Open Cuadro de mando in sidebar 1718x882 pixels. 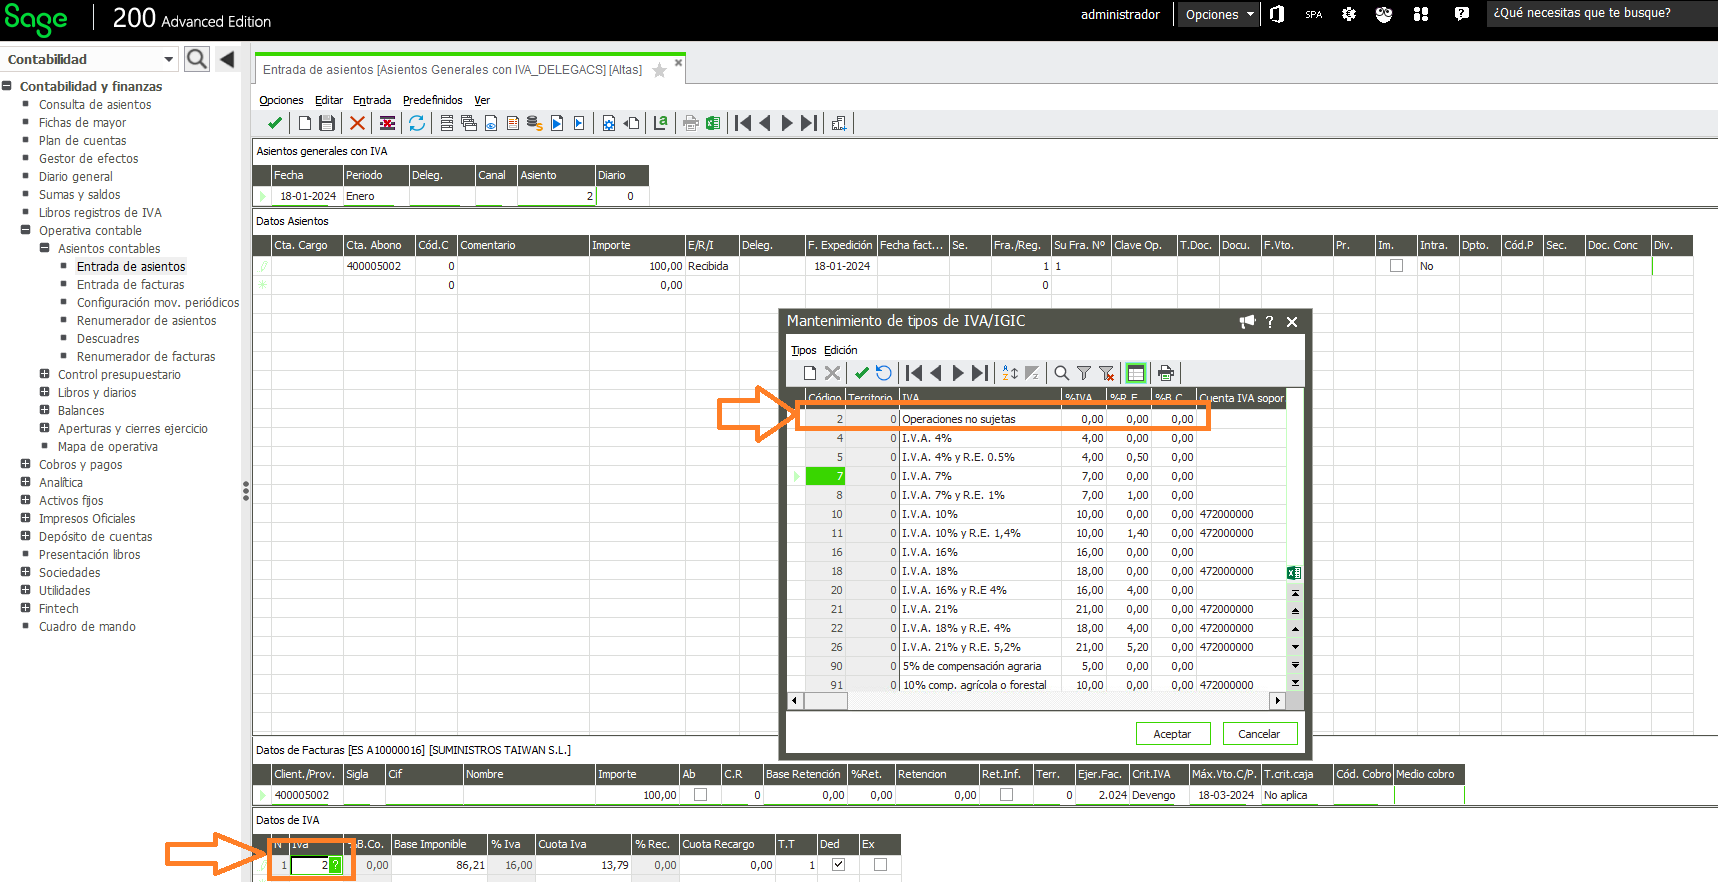click(x=87, y=626)
